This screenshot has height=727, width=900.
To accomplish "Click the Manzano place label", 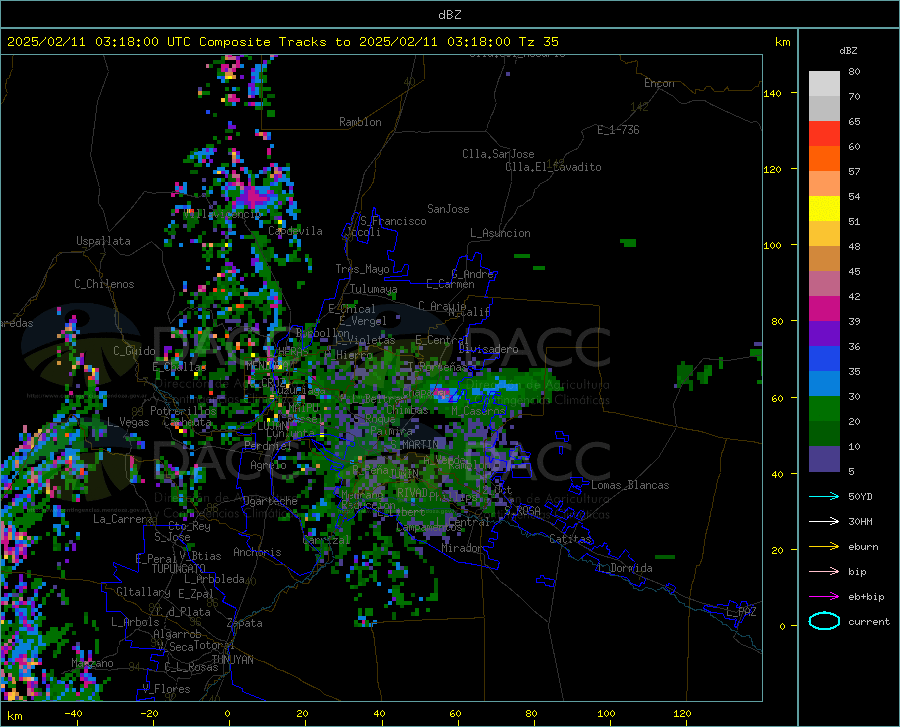I will (92, 663).
